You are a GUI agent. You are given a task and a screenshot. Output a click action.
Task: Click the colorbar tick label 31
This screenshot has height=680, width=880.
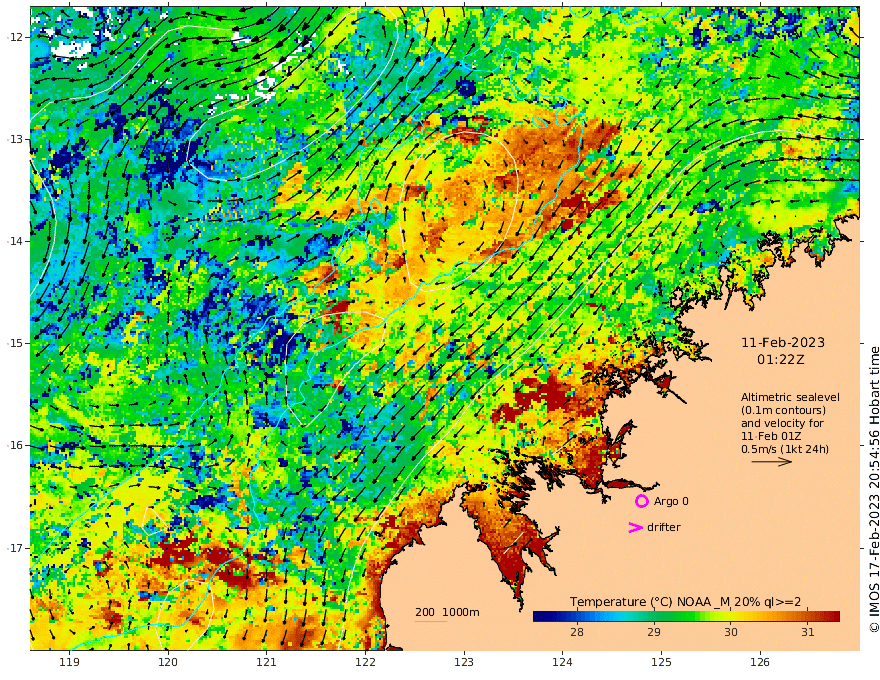pos(807,632)
